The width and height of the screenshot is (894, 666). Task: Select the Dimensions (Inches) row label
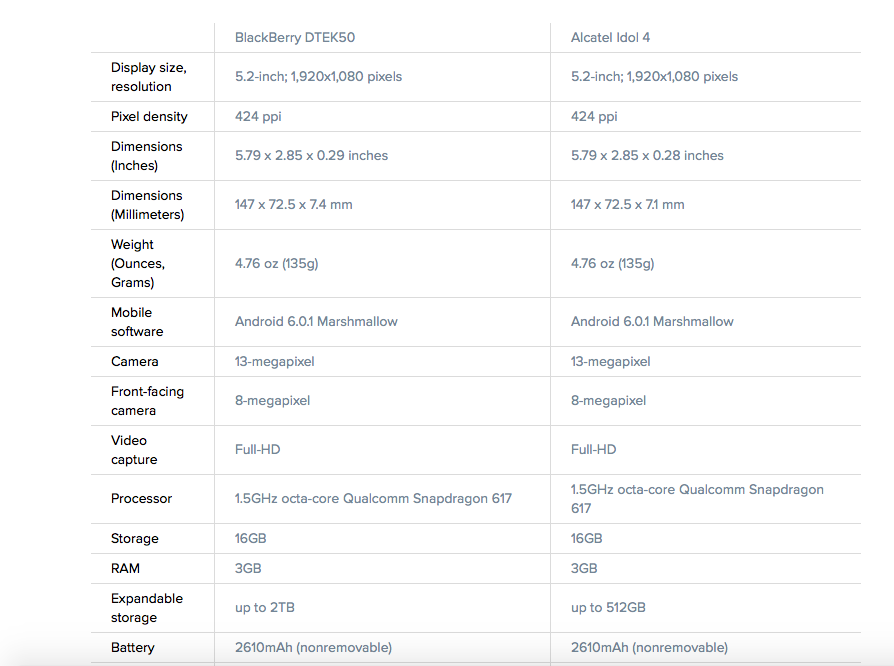[146, 156]
